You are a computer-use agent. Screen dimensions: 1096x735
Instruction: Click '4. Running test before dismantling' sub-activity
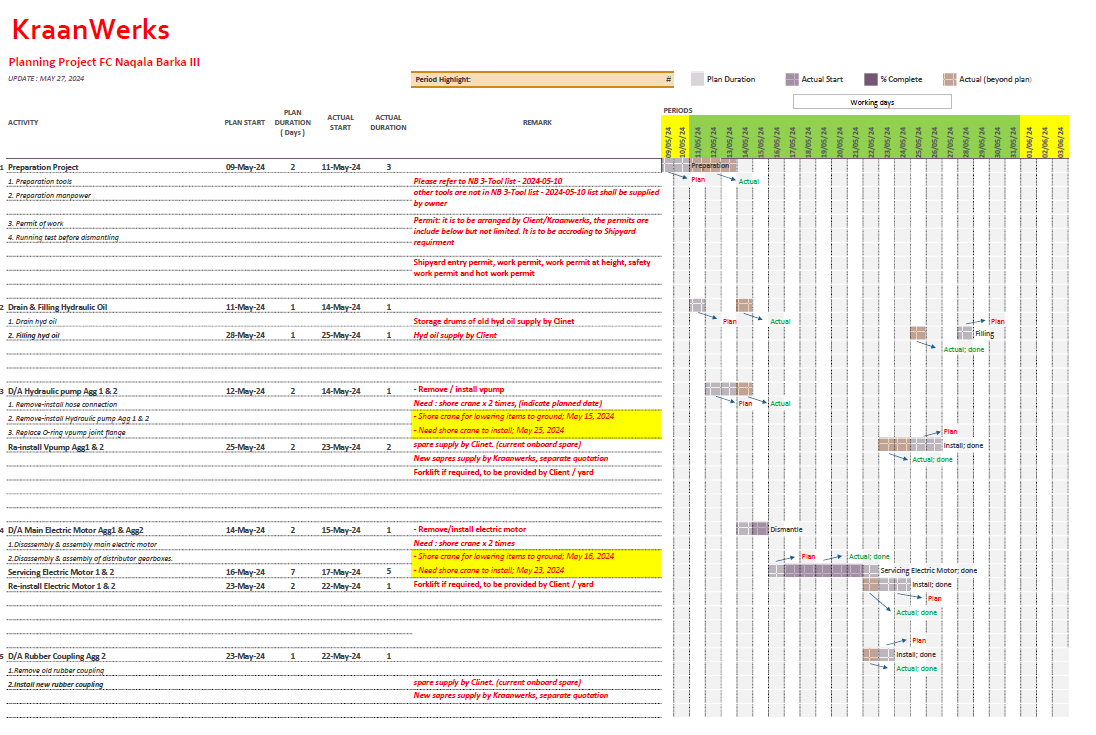pos(64,238)
